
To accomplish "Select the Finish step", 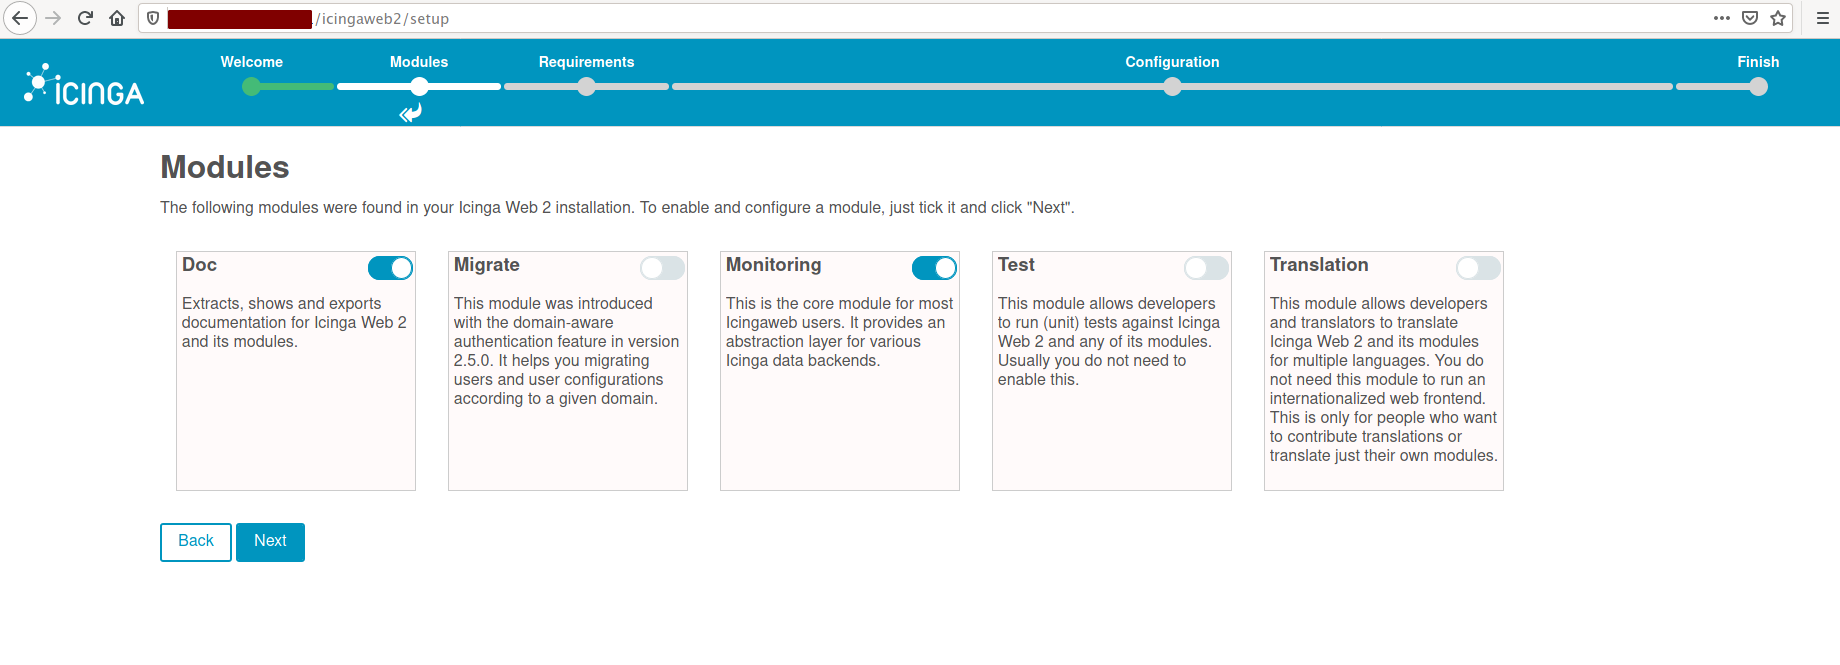I will click(x=1758, y=62).
